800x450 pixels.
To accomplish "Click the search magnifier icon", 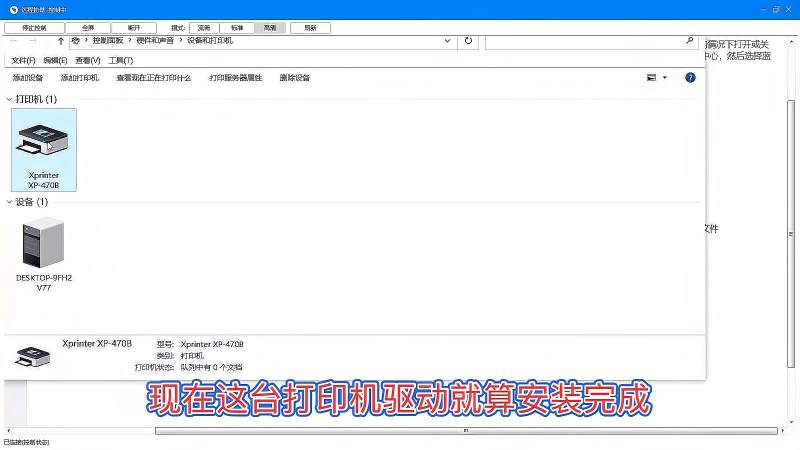I will tap(689, 41).
